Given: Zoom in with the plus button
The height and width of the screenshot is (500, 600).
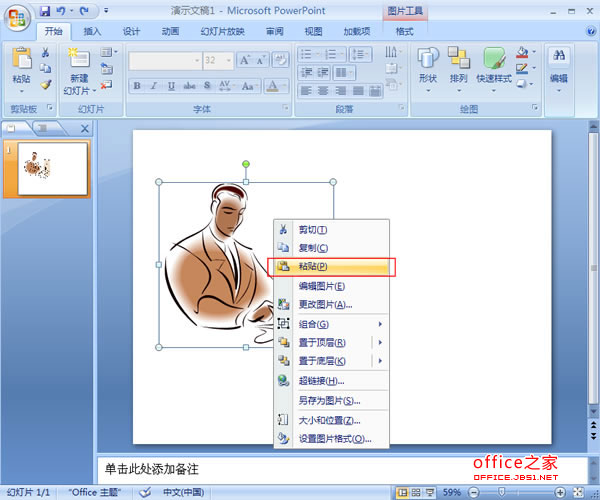Looking at the screenshot, I should click(x=560, y=492).
